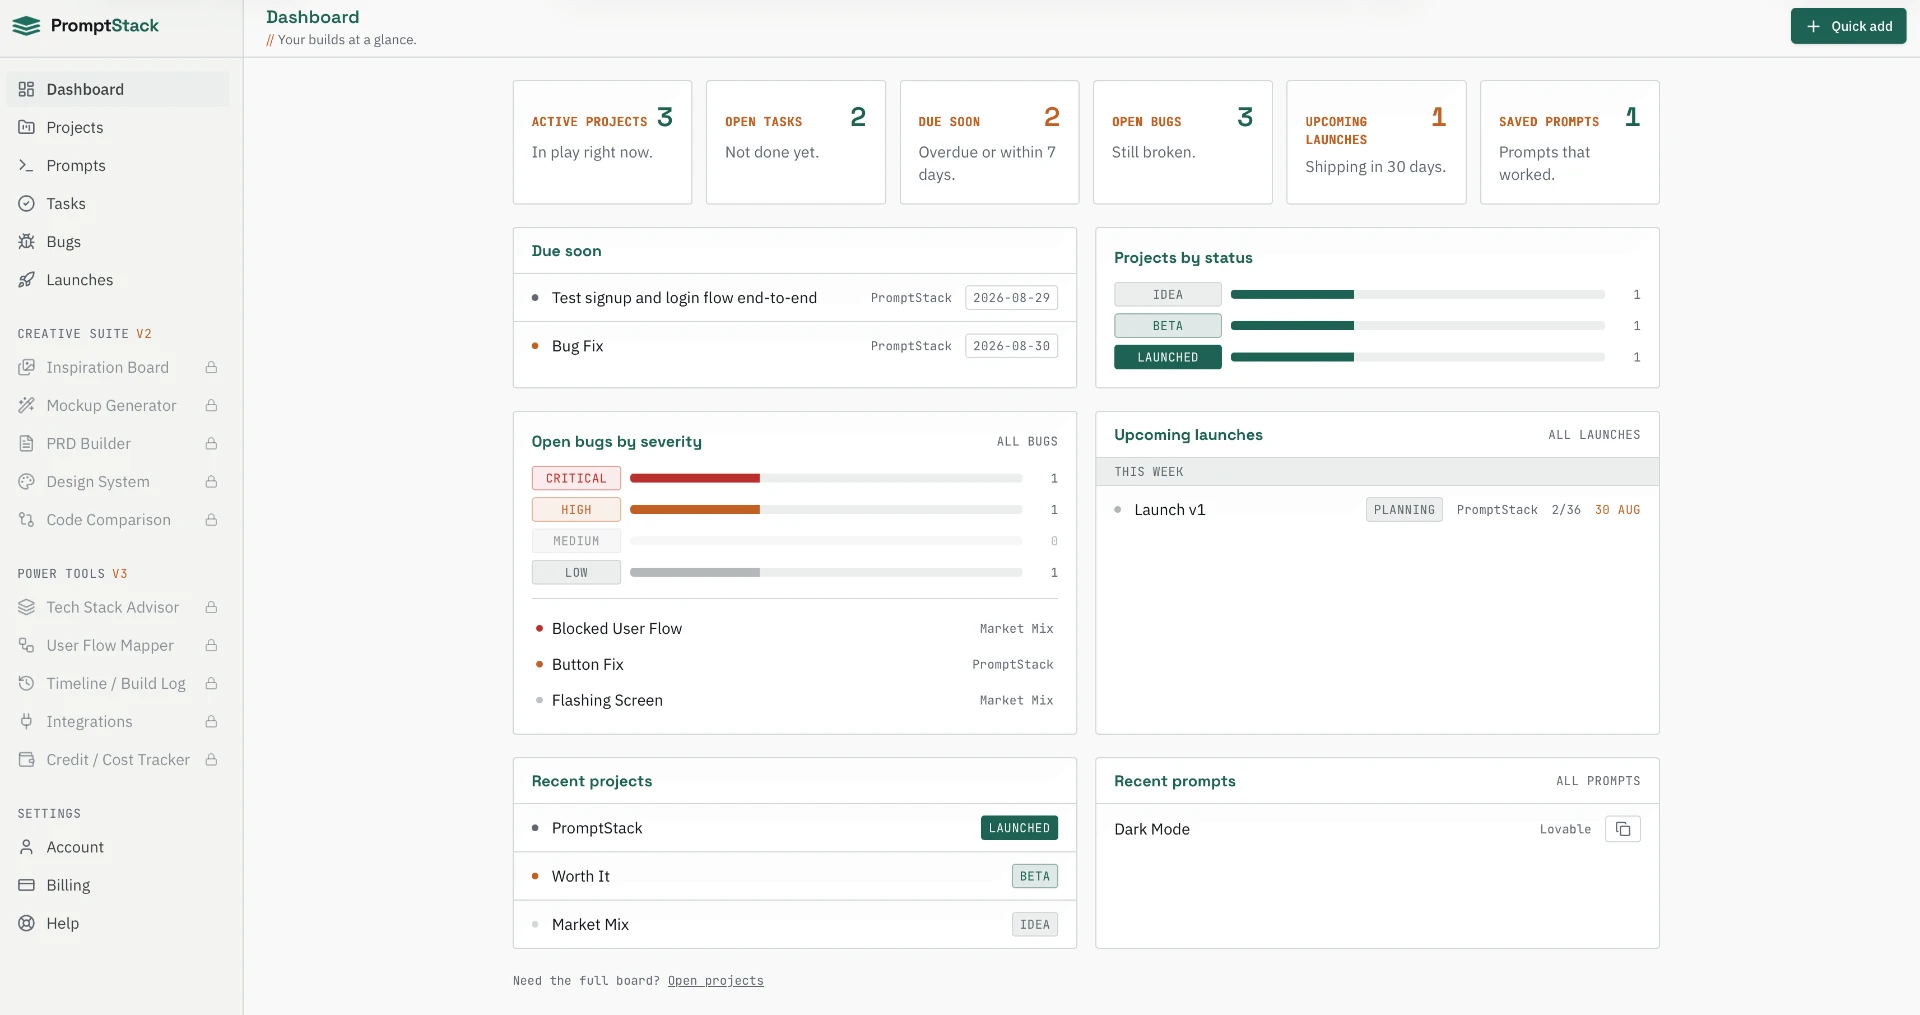Open Billing settings
1920x1015 pixels.
click(x=118, y=885)
